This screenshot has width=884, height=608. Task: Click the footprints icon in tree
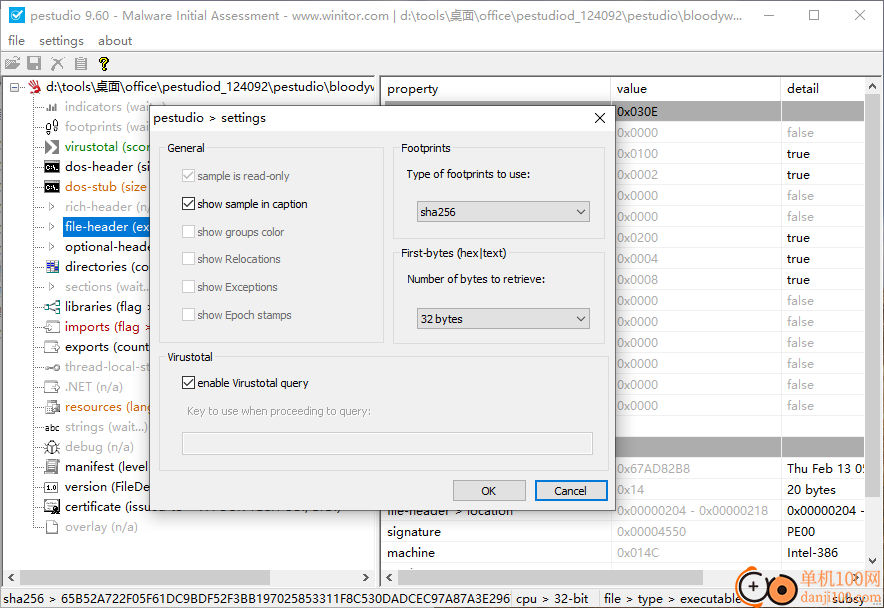51,127
